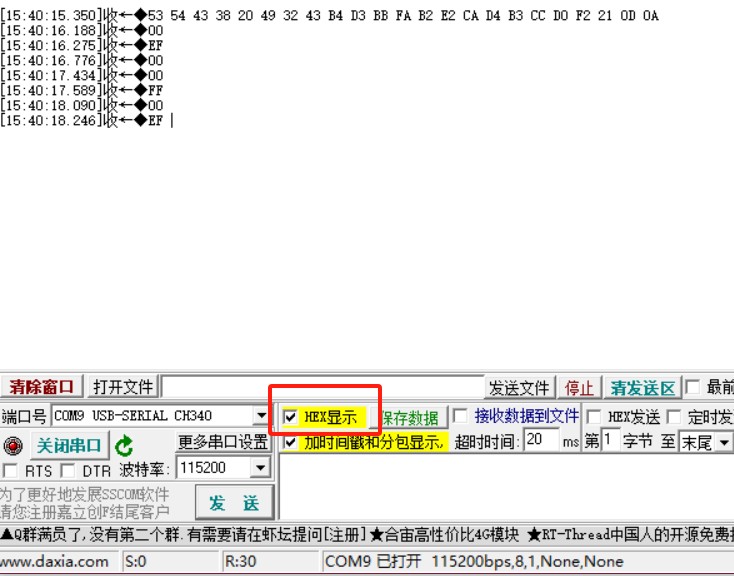The image size is (734, 576).
Task: Click the 关闭串口 button
Action: coord(69,445)
